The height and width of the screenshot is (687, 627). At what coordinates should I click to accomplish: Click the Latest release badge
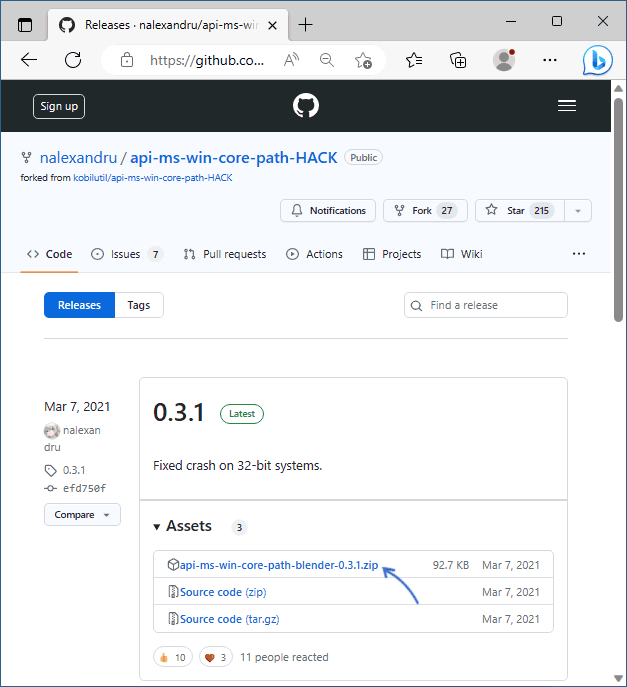tap(242, 414)
